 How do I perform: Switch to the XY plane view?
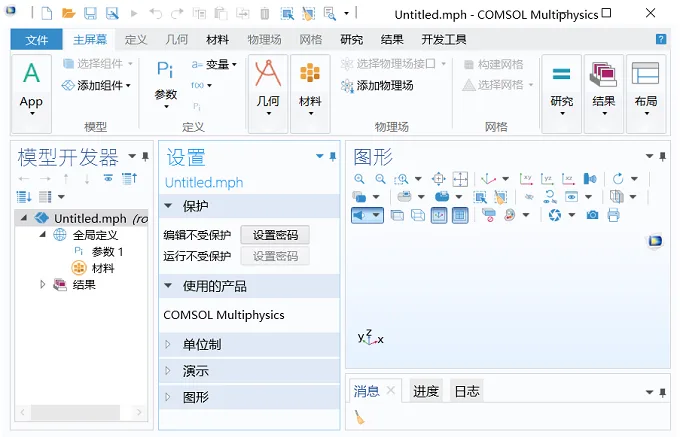coord(526,179)
